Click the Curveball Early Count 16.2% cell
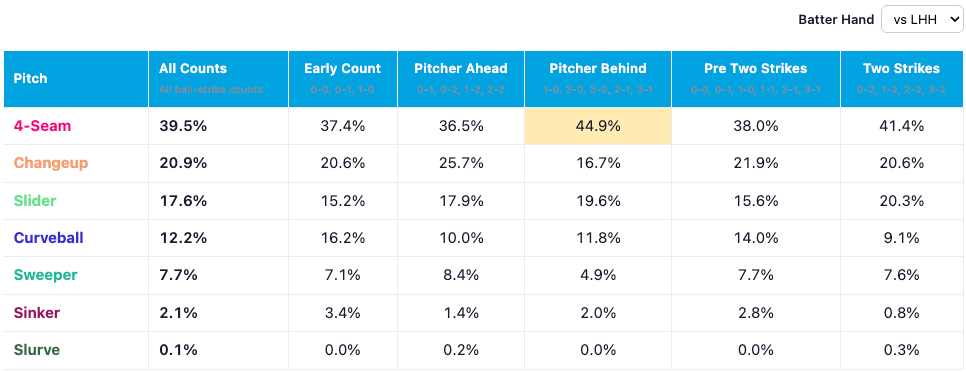This screenshot has height=372, width=966. pyautogui.click(x=343, y=238)
